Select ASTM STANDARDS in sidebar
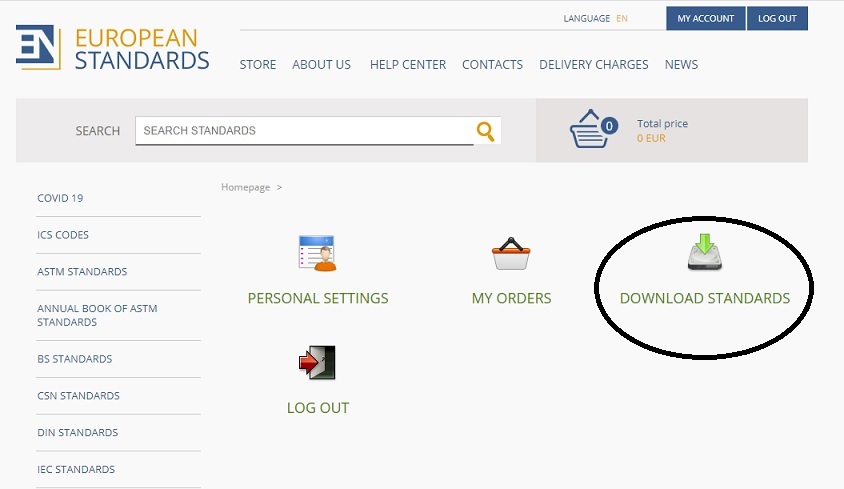The height and width of the screenshot is (489, 844). tap(82, 271)
